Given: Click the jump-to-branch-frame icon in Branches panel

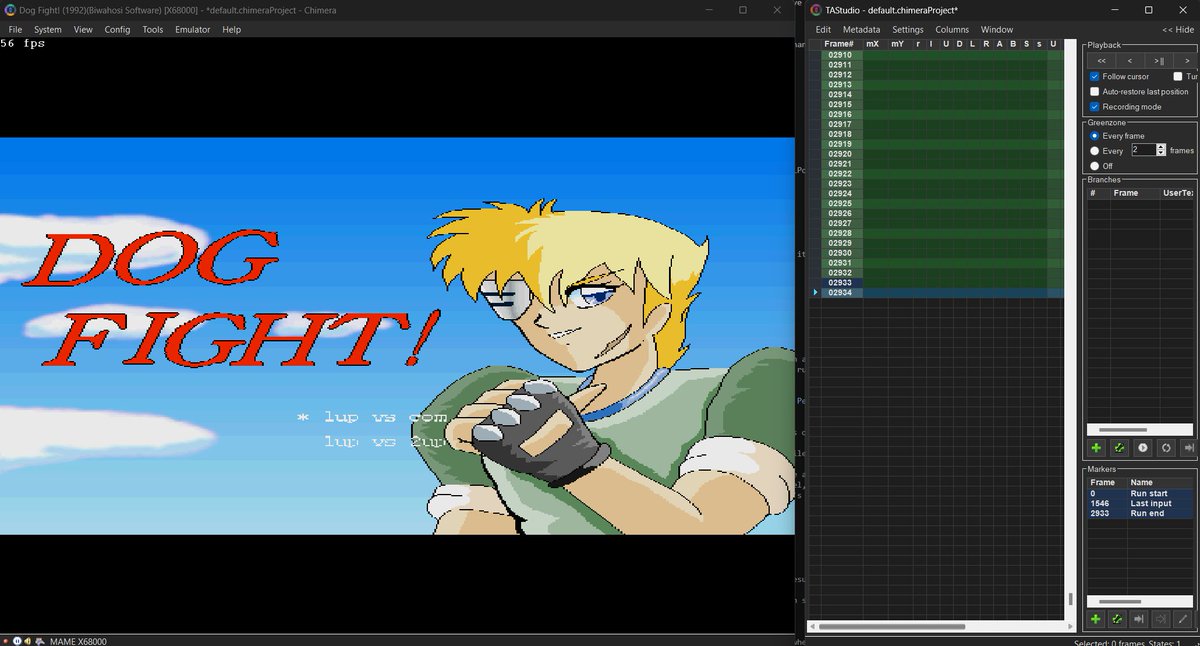Looking at the screenshot, I should tap(1188, 449).
